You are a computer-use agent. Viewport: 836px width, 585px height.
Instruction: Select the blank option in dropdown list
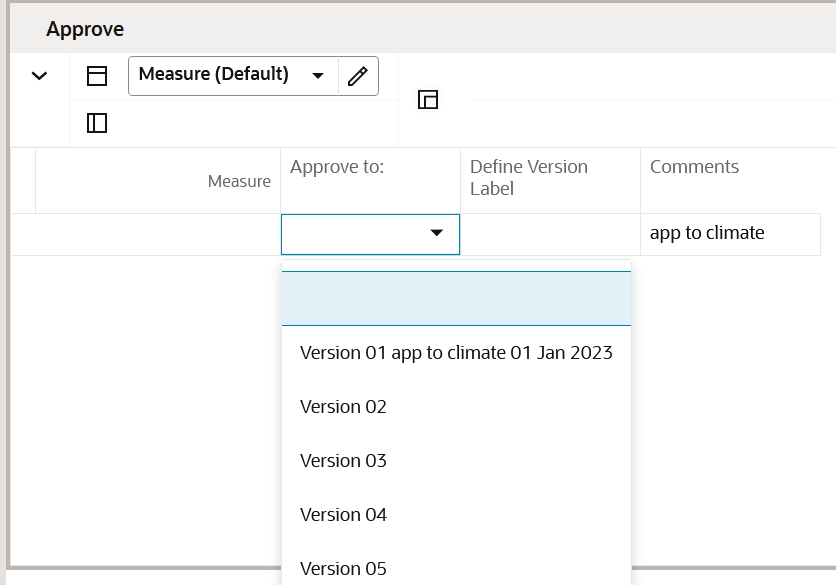point(456,299)
